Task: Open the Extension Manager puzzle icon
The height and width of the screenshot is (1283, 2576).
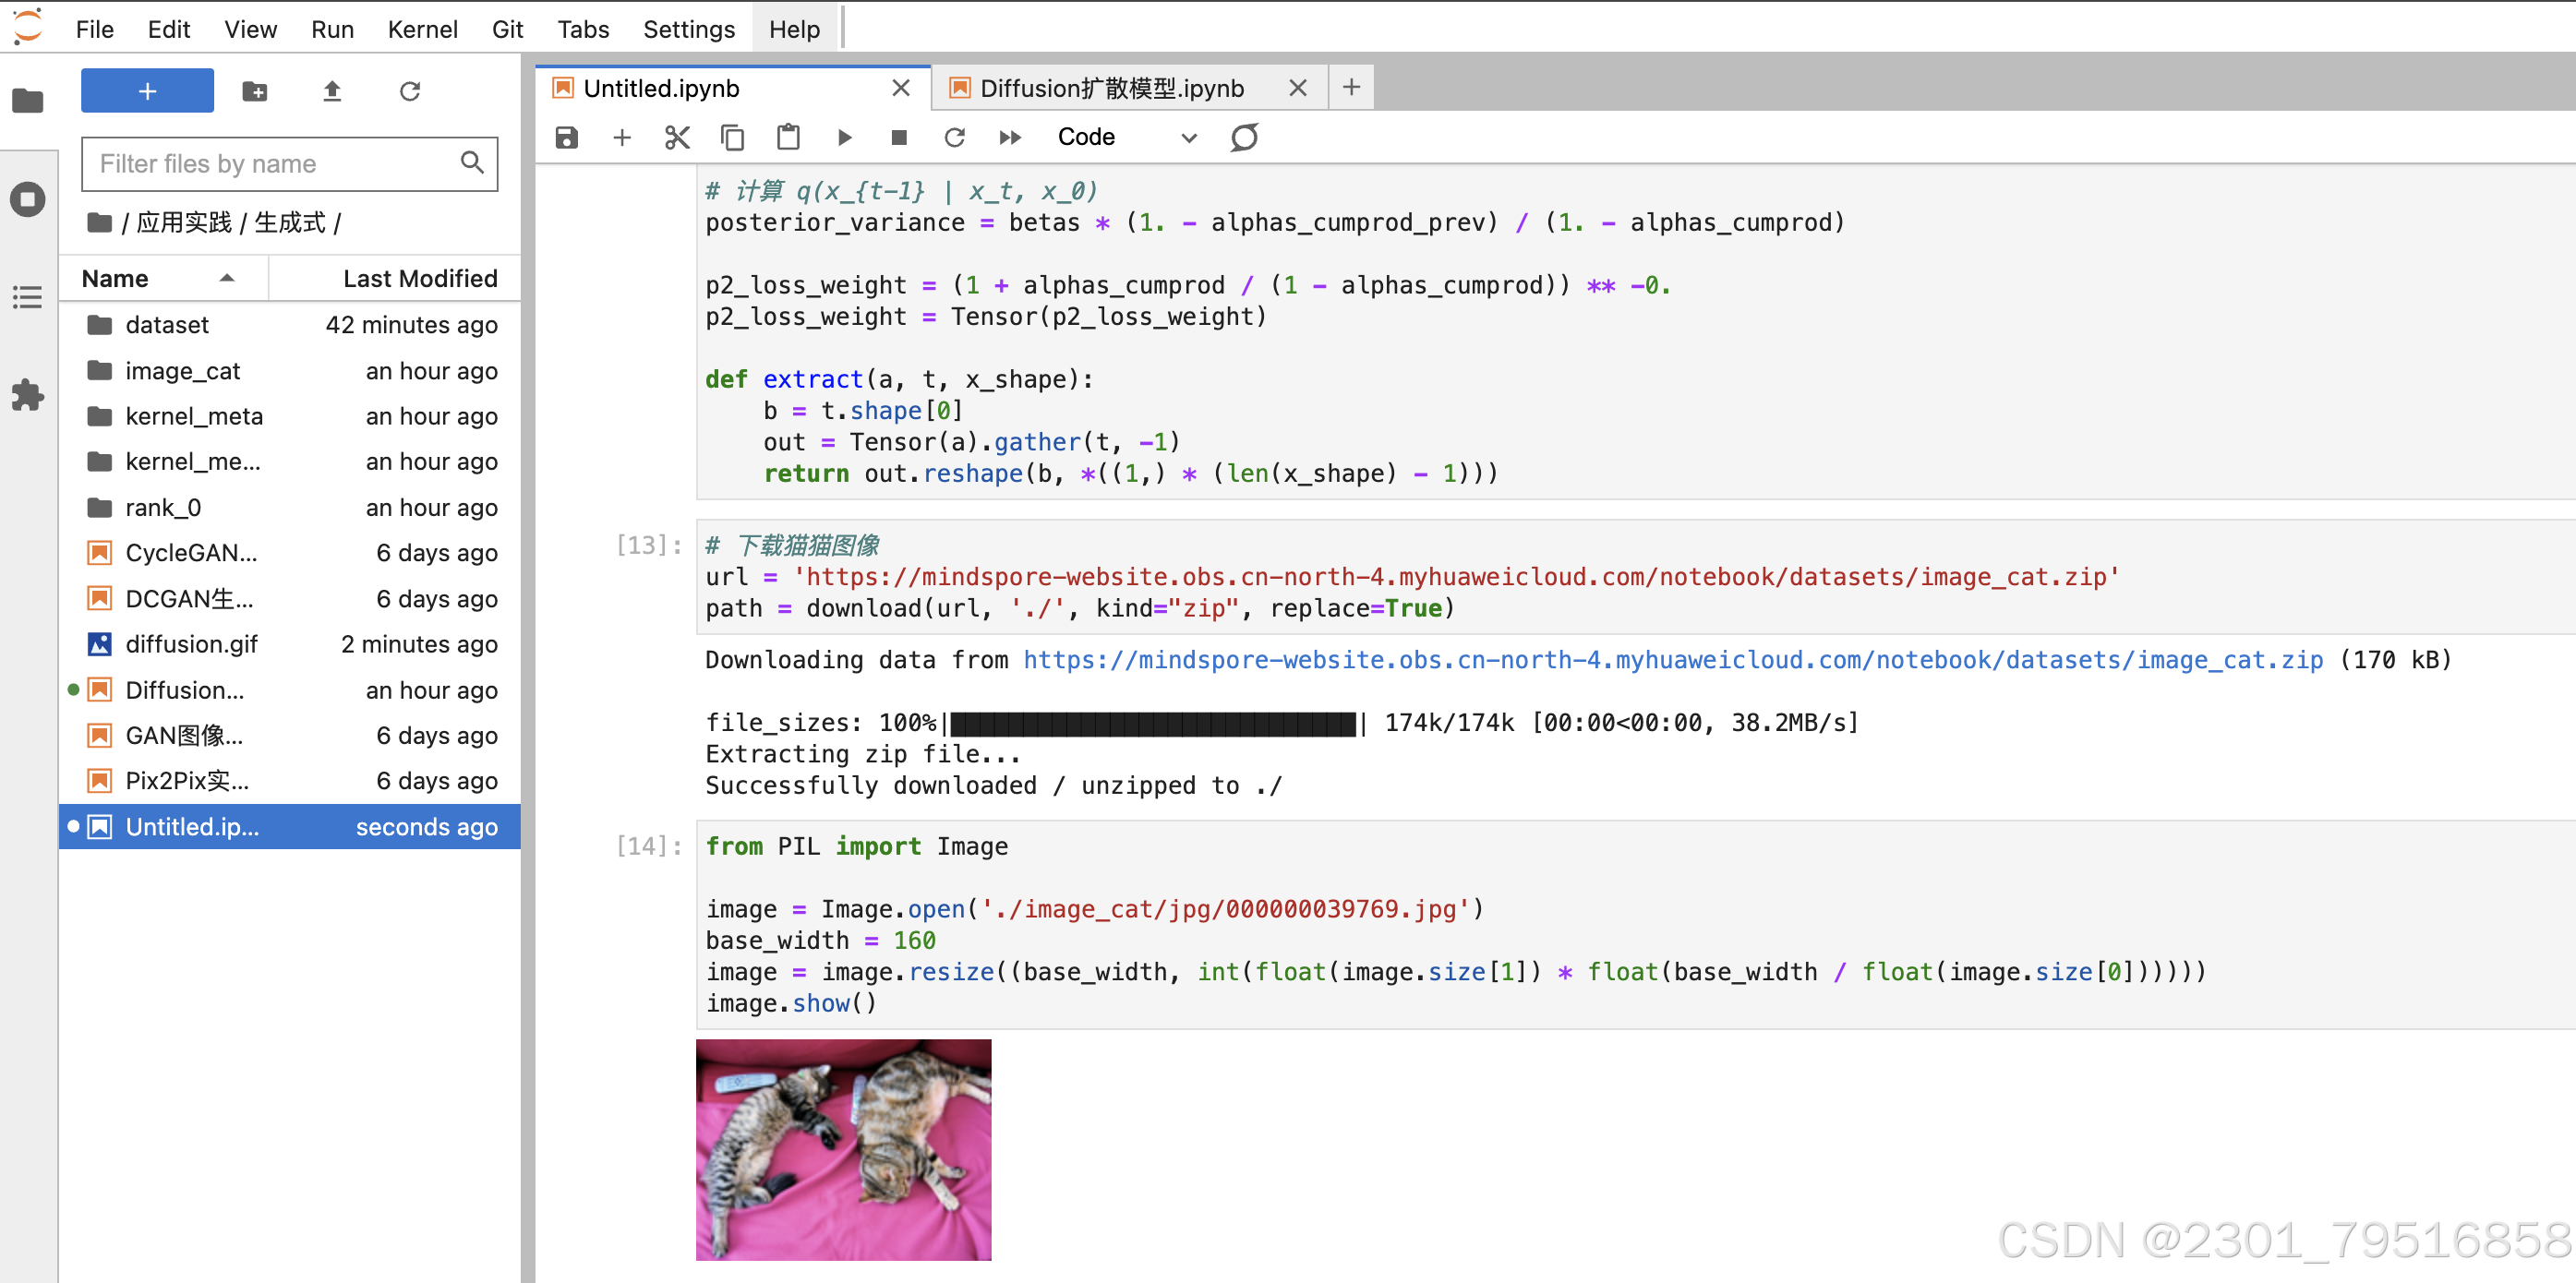Action: pyautogui.click(x=28, y=395)
